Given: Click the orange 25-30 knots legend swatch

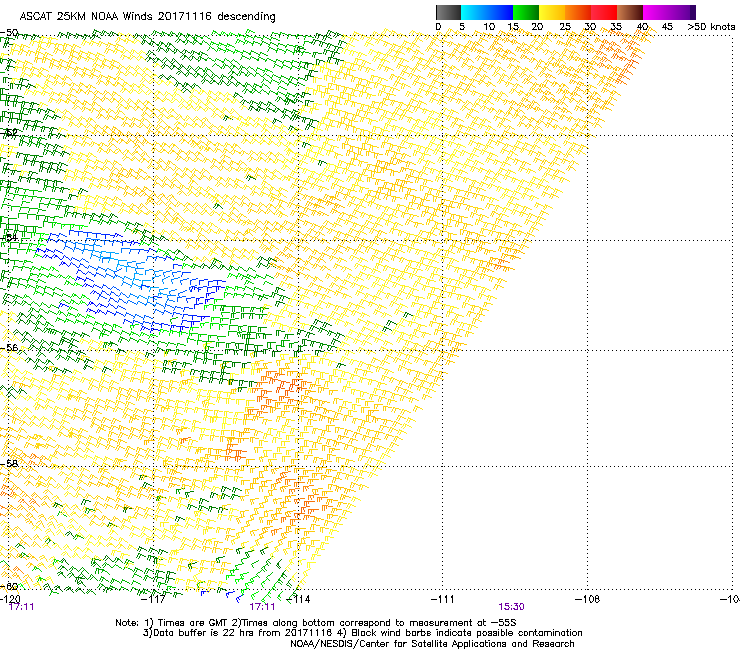Looking at the screenshot, I should click(x=578, y=12).
